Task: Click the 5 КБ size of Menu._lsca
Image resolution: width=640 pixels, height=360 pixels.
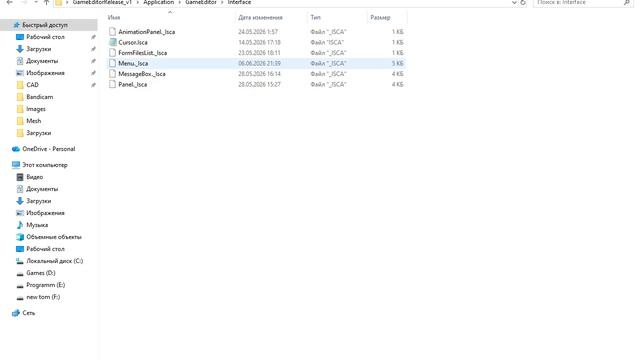Action: (398, 63)
